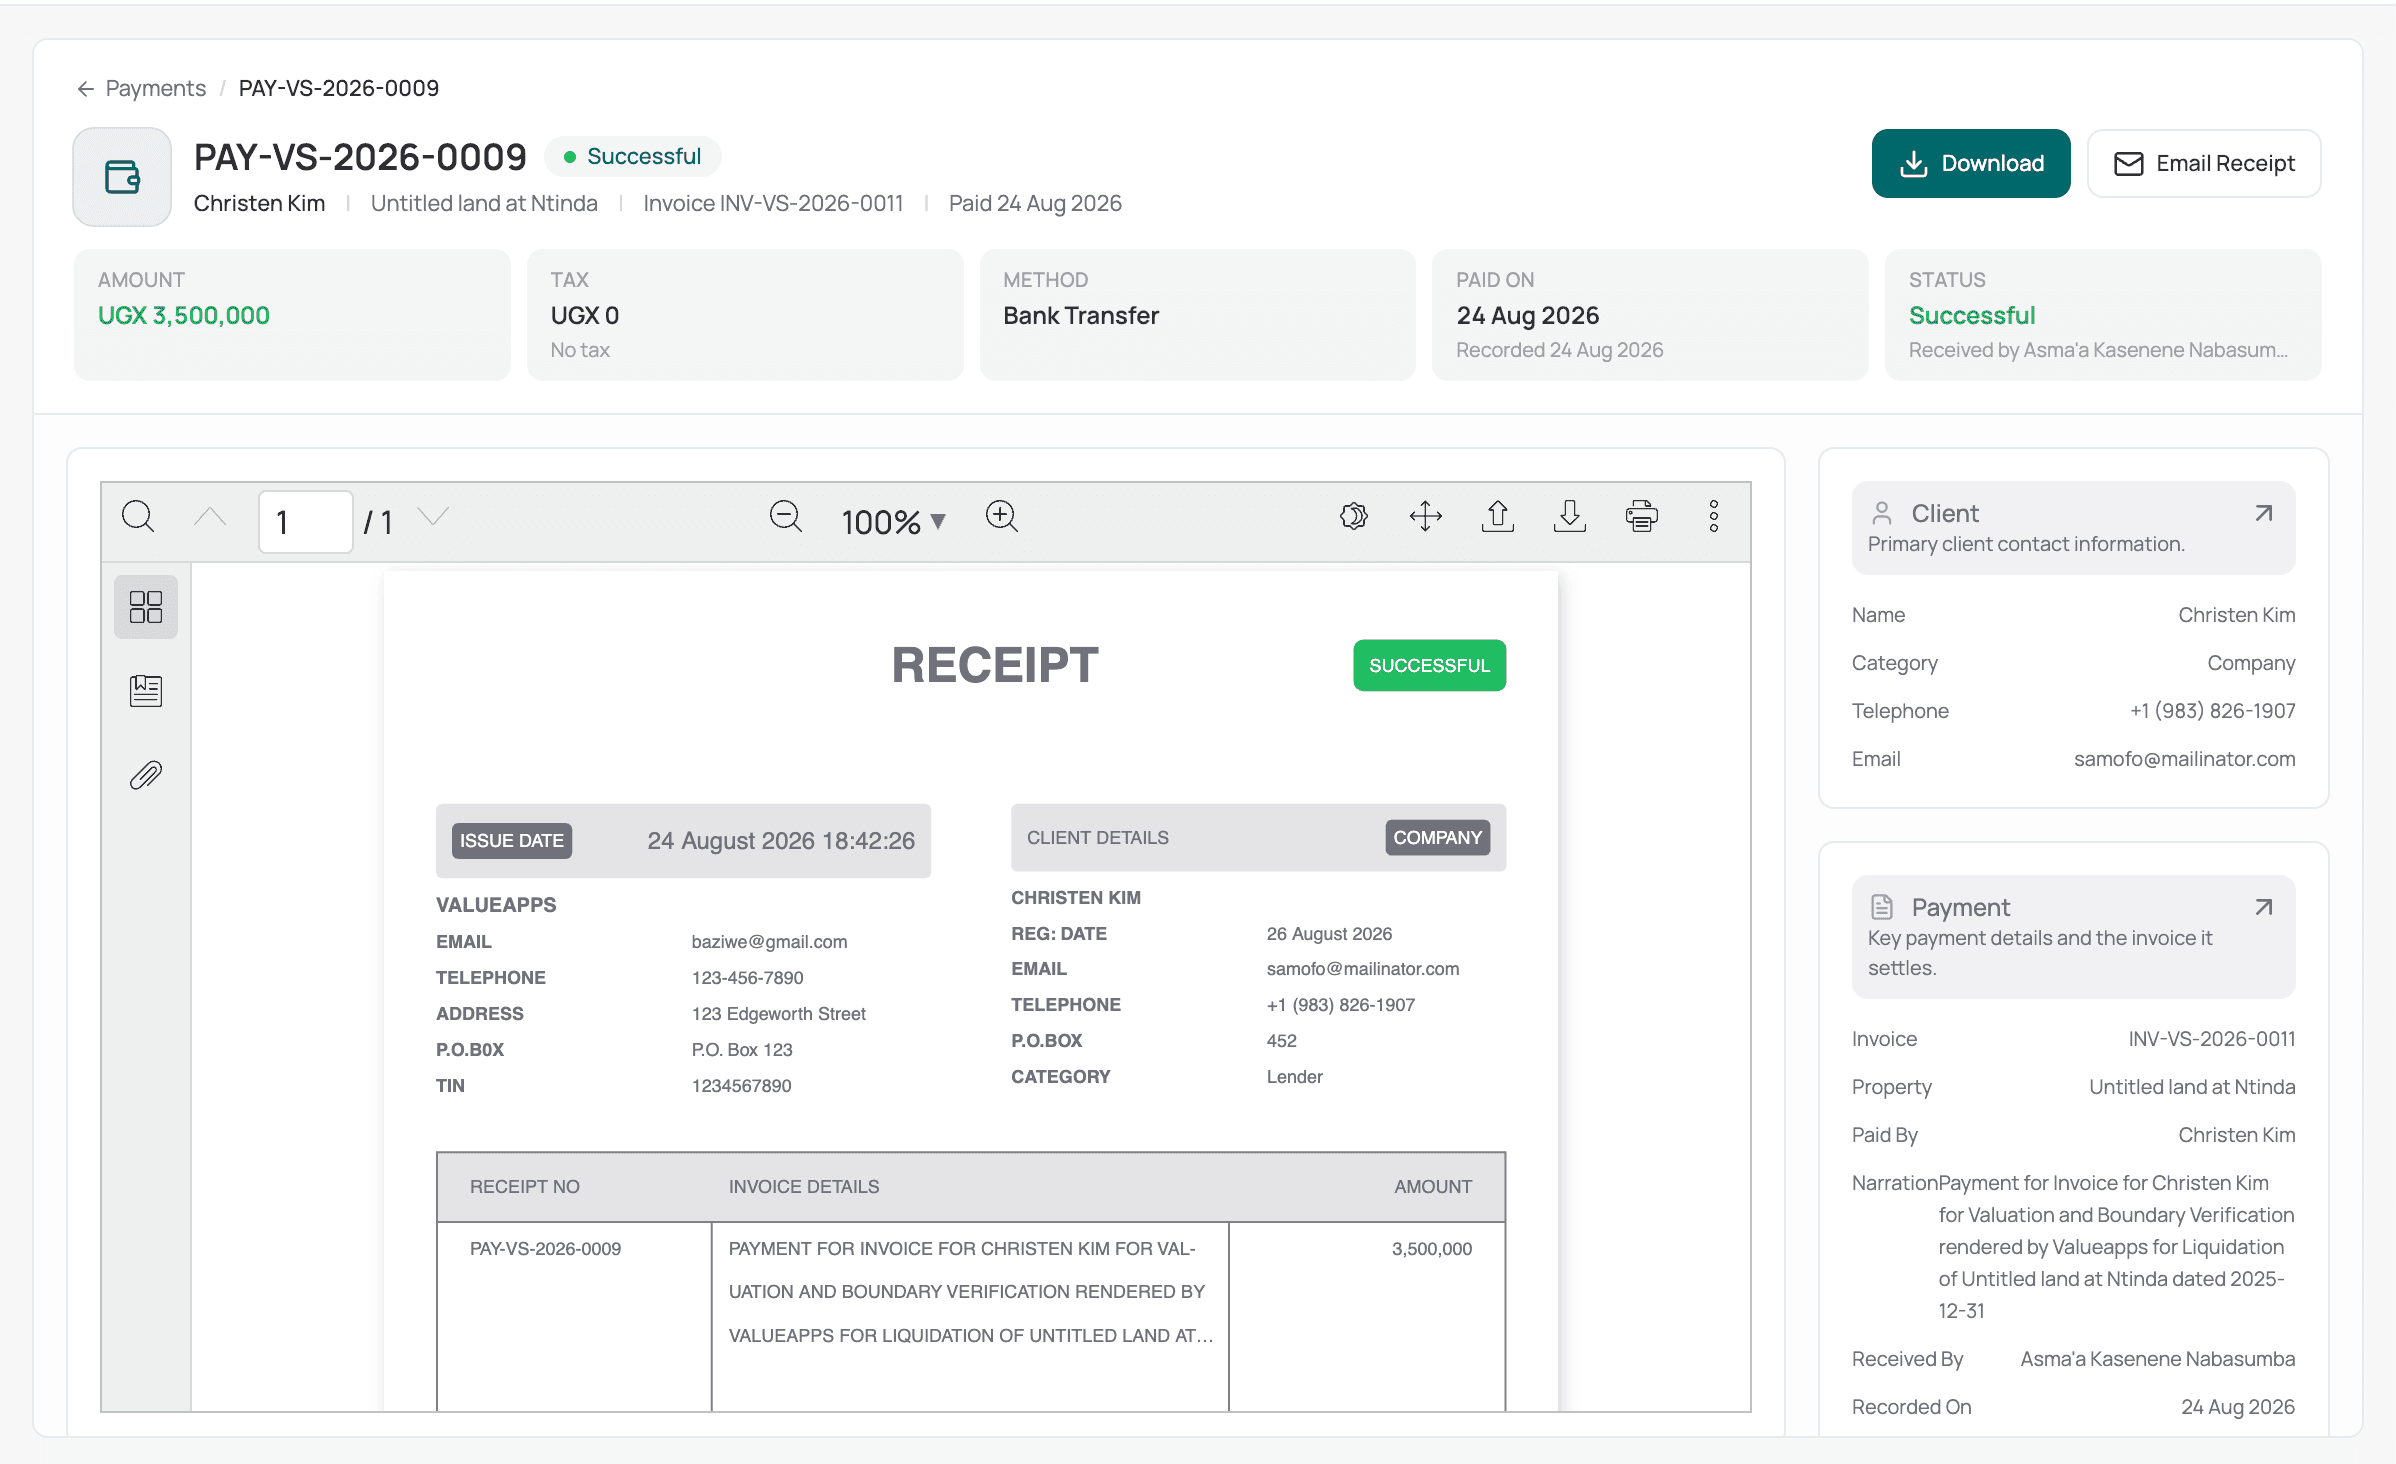Open the Payments breadcrumb link

point(155,88)
